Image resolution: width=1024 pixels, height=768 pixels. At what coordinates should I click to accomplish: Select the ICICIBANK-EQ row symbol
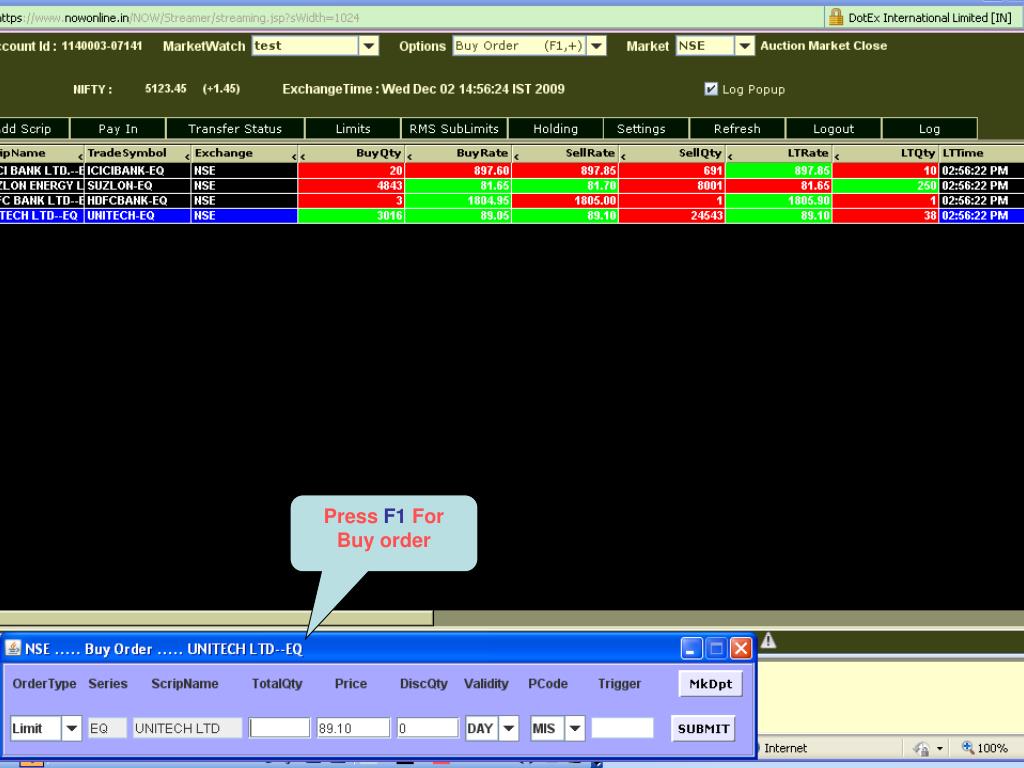(137, 170)
